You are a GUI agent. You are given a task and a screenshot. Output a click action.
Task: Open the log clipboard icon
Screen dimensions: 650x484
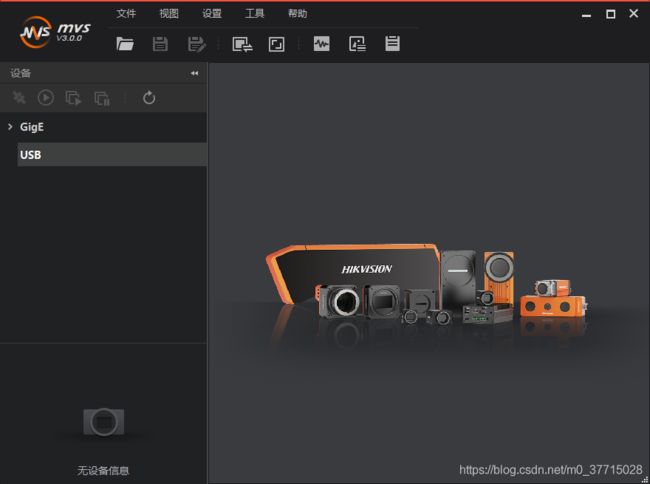pos(392,43)
